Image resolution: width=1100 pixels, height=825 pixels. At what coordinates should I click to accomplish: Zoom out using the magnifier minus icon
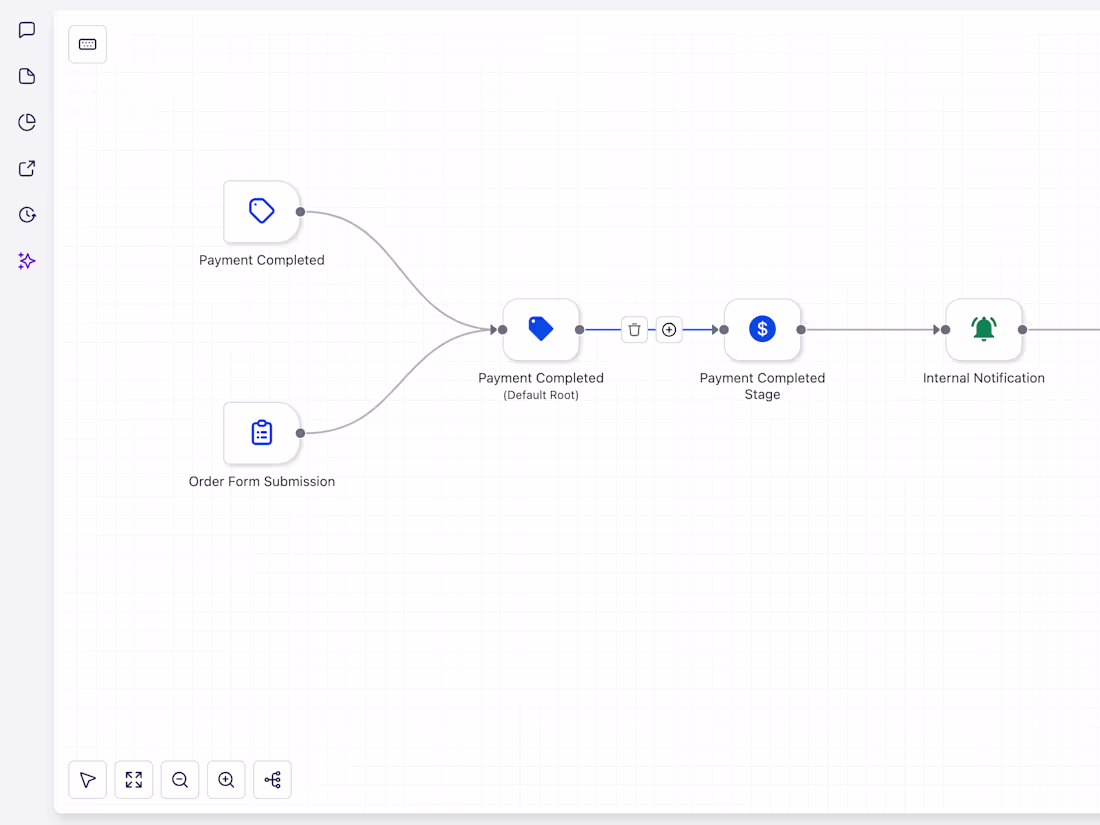point(180,779)
